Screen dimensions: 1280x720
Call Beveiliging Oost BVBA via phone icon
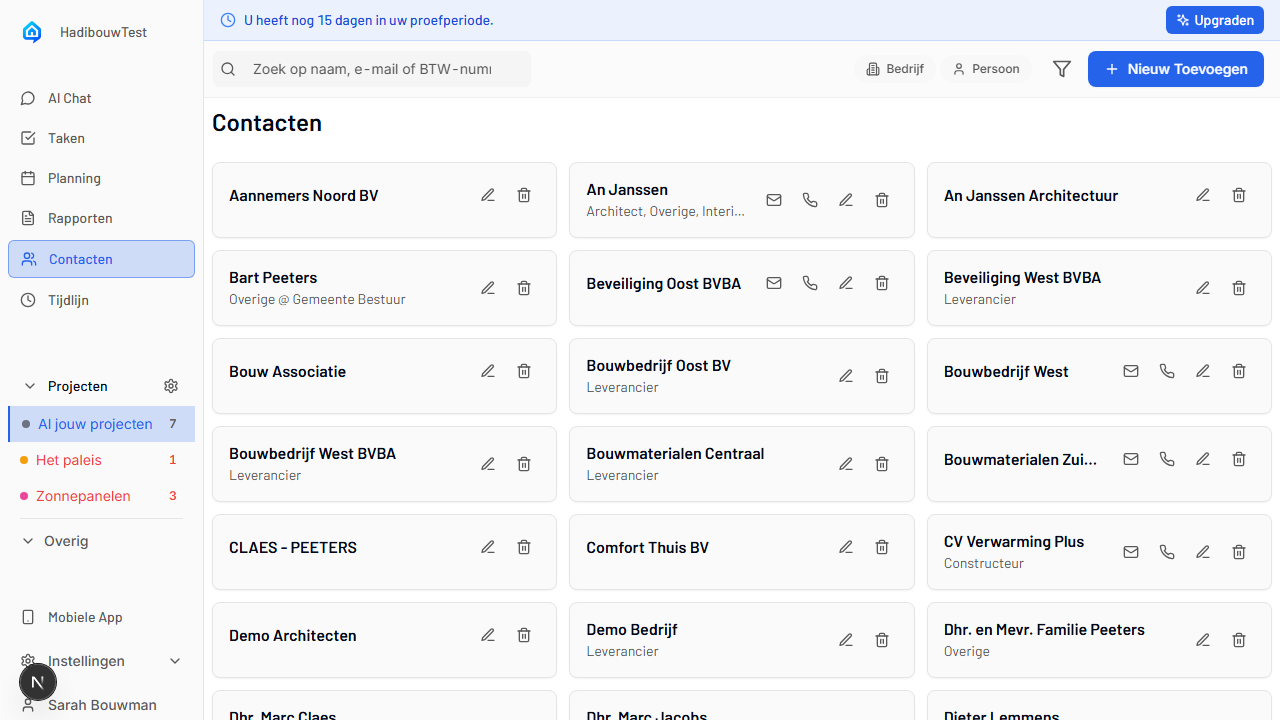[810, 284]
